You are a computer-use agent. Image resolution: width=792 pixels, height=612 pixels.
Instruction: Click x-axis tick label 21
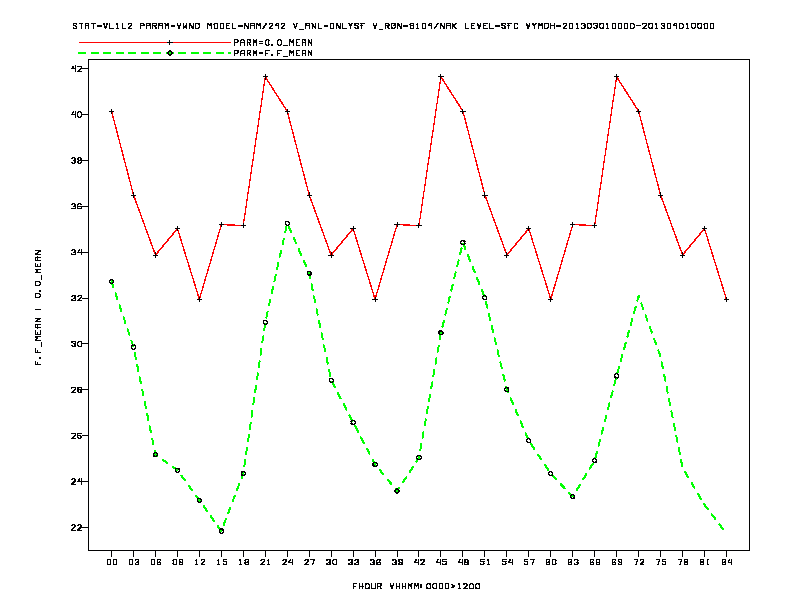265,562
